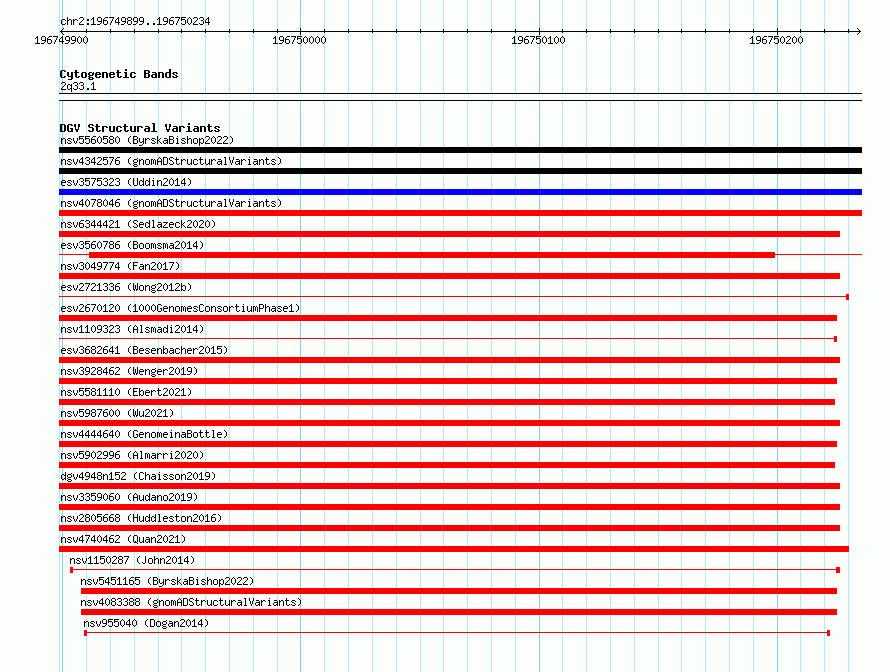Click the 196750200 ruler coordinate

(x=776, y=40)
